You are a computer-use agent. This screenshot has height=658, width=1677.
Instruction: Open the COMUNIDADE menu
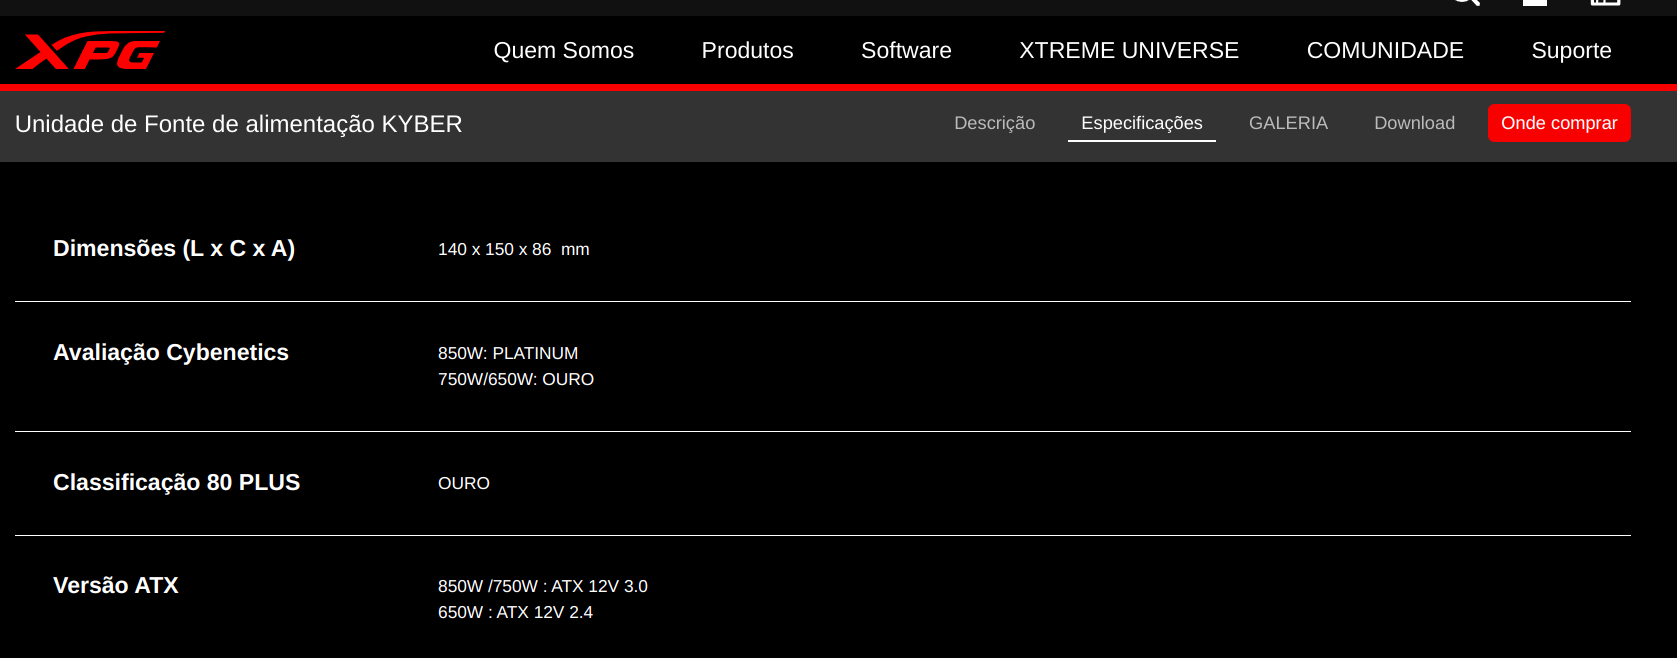click(x=1385, y=50)
